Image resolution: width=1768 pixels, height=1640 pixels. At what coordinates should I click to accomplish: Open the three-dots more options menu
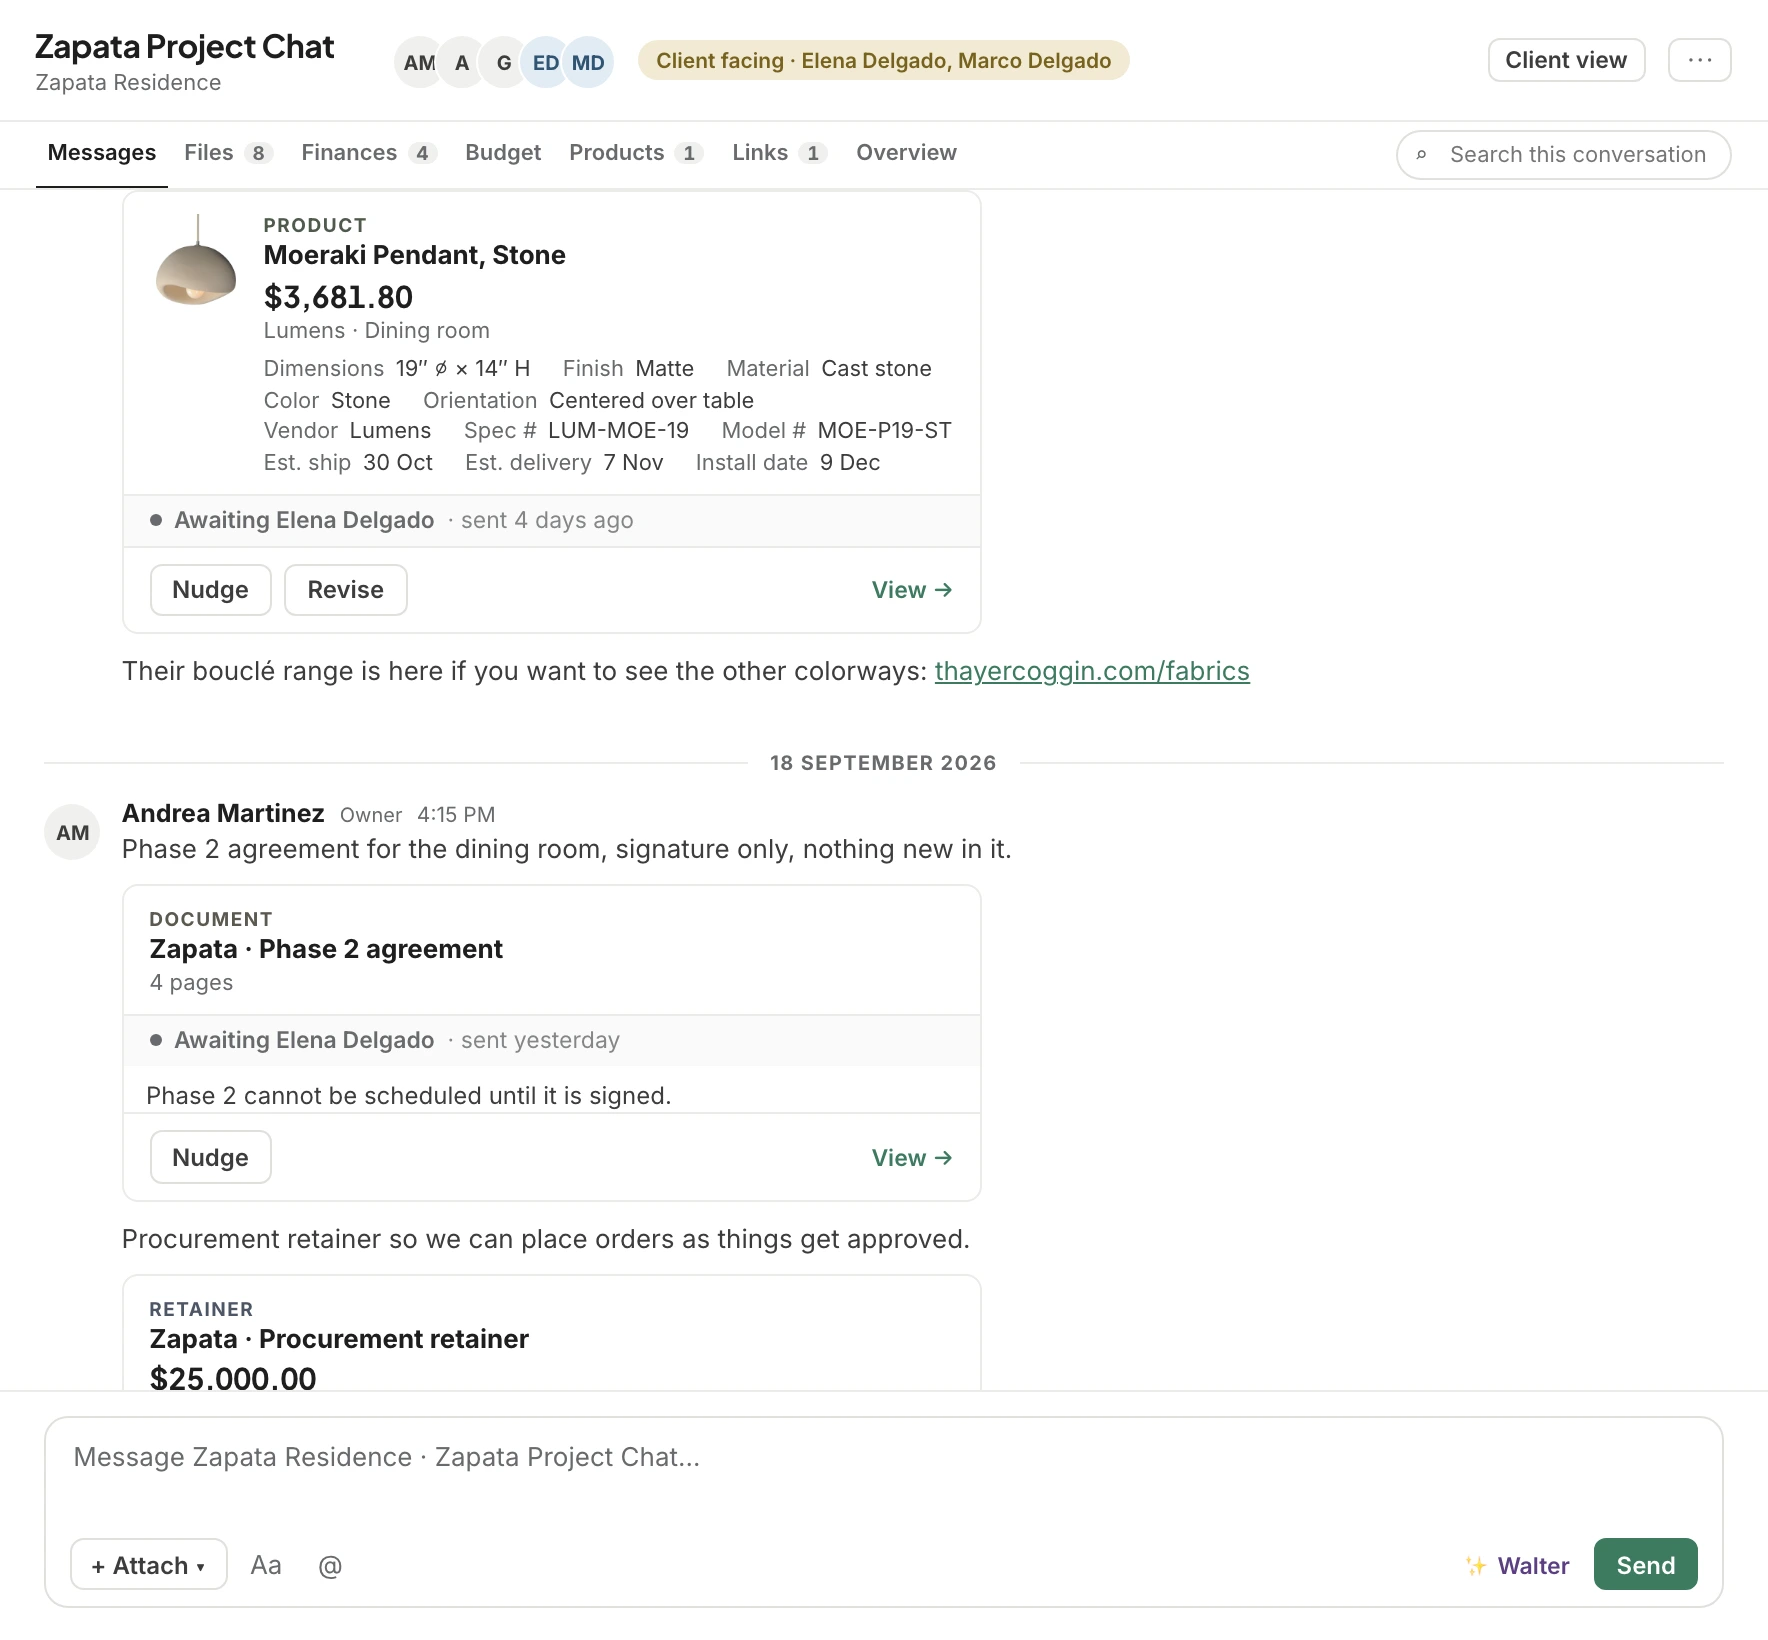1699,60
